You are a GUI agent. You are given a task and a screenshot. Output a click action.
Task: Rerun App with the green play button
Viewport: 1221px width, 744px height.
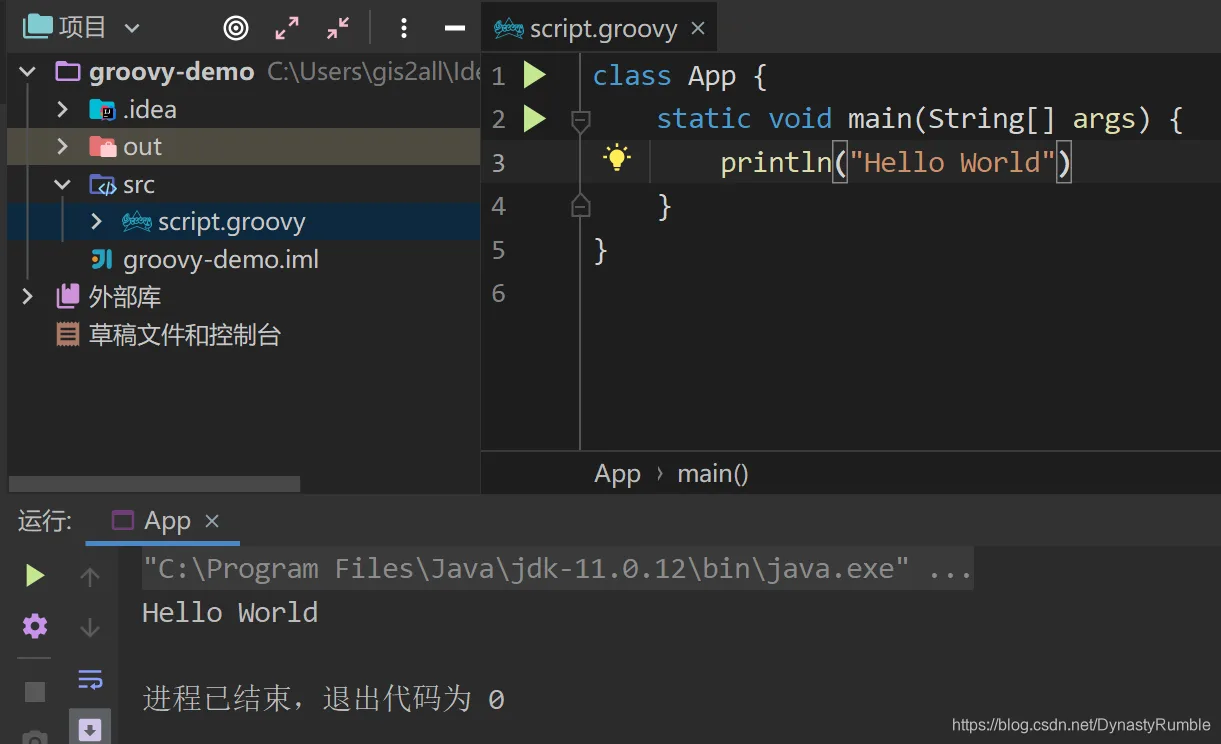click(35, 575)
